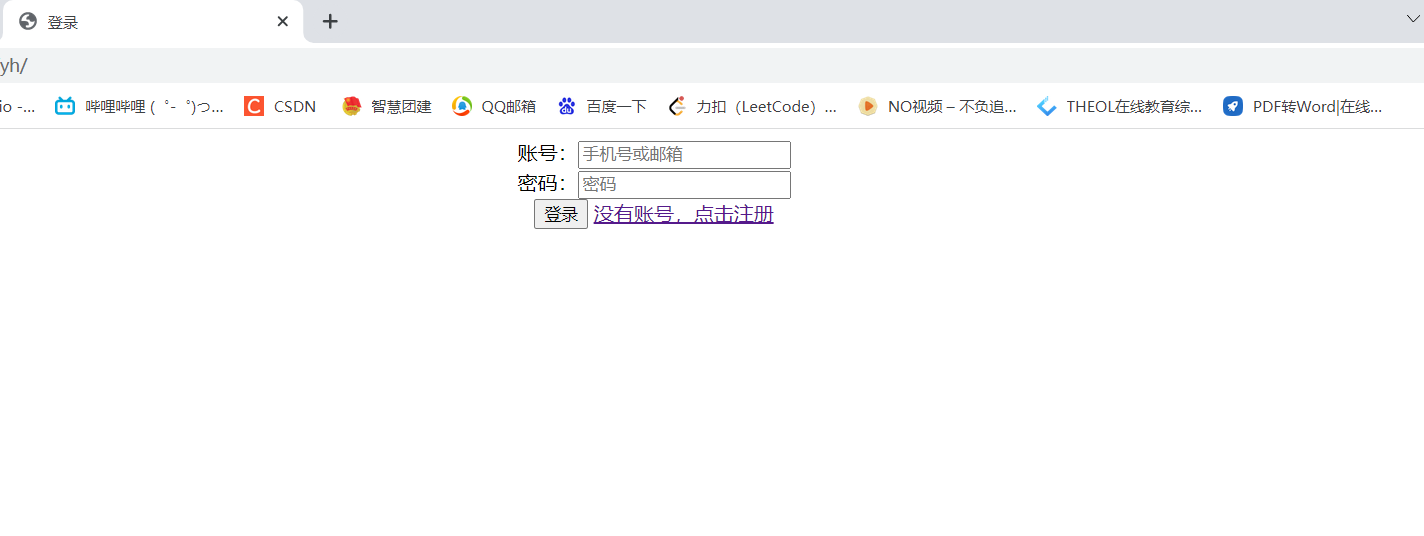Open the 百度一下 paw icon bookmark

pyautogui.click(x=567, y=106)
